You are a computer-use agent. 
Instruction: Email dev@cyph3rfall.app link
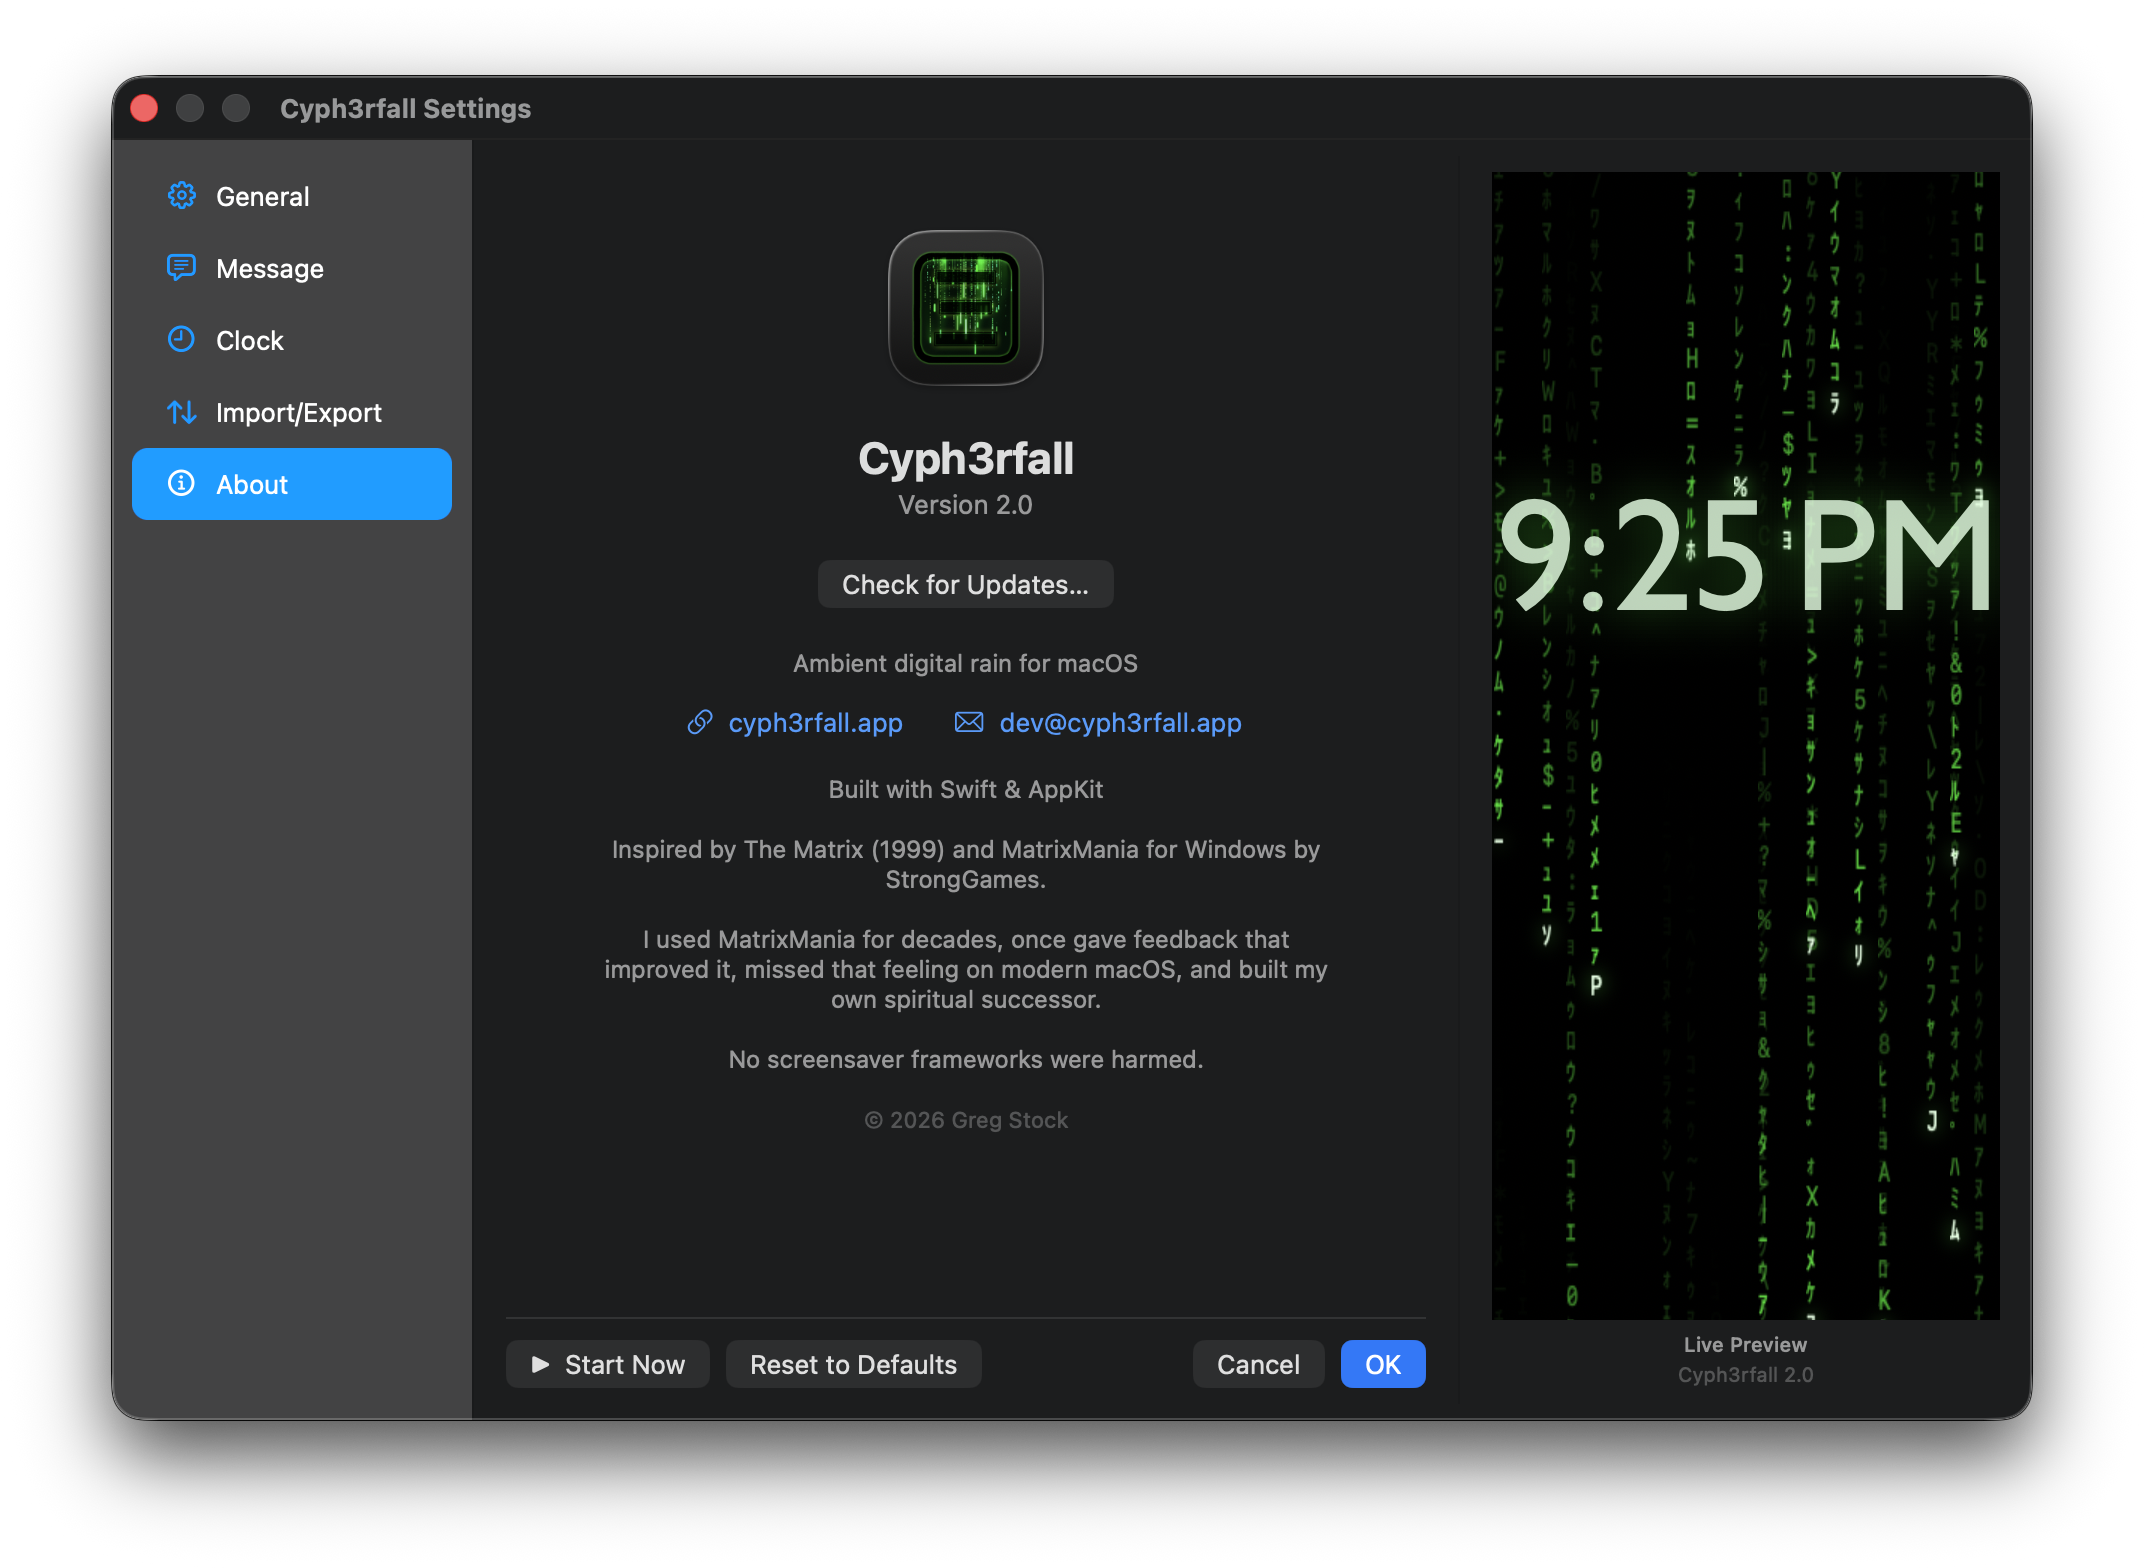(x=1120, y=722)
